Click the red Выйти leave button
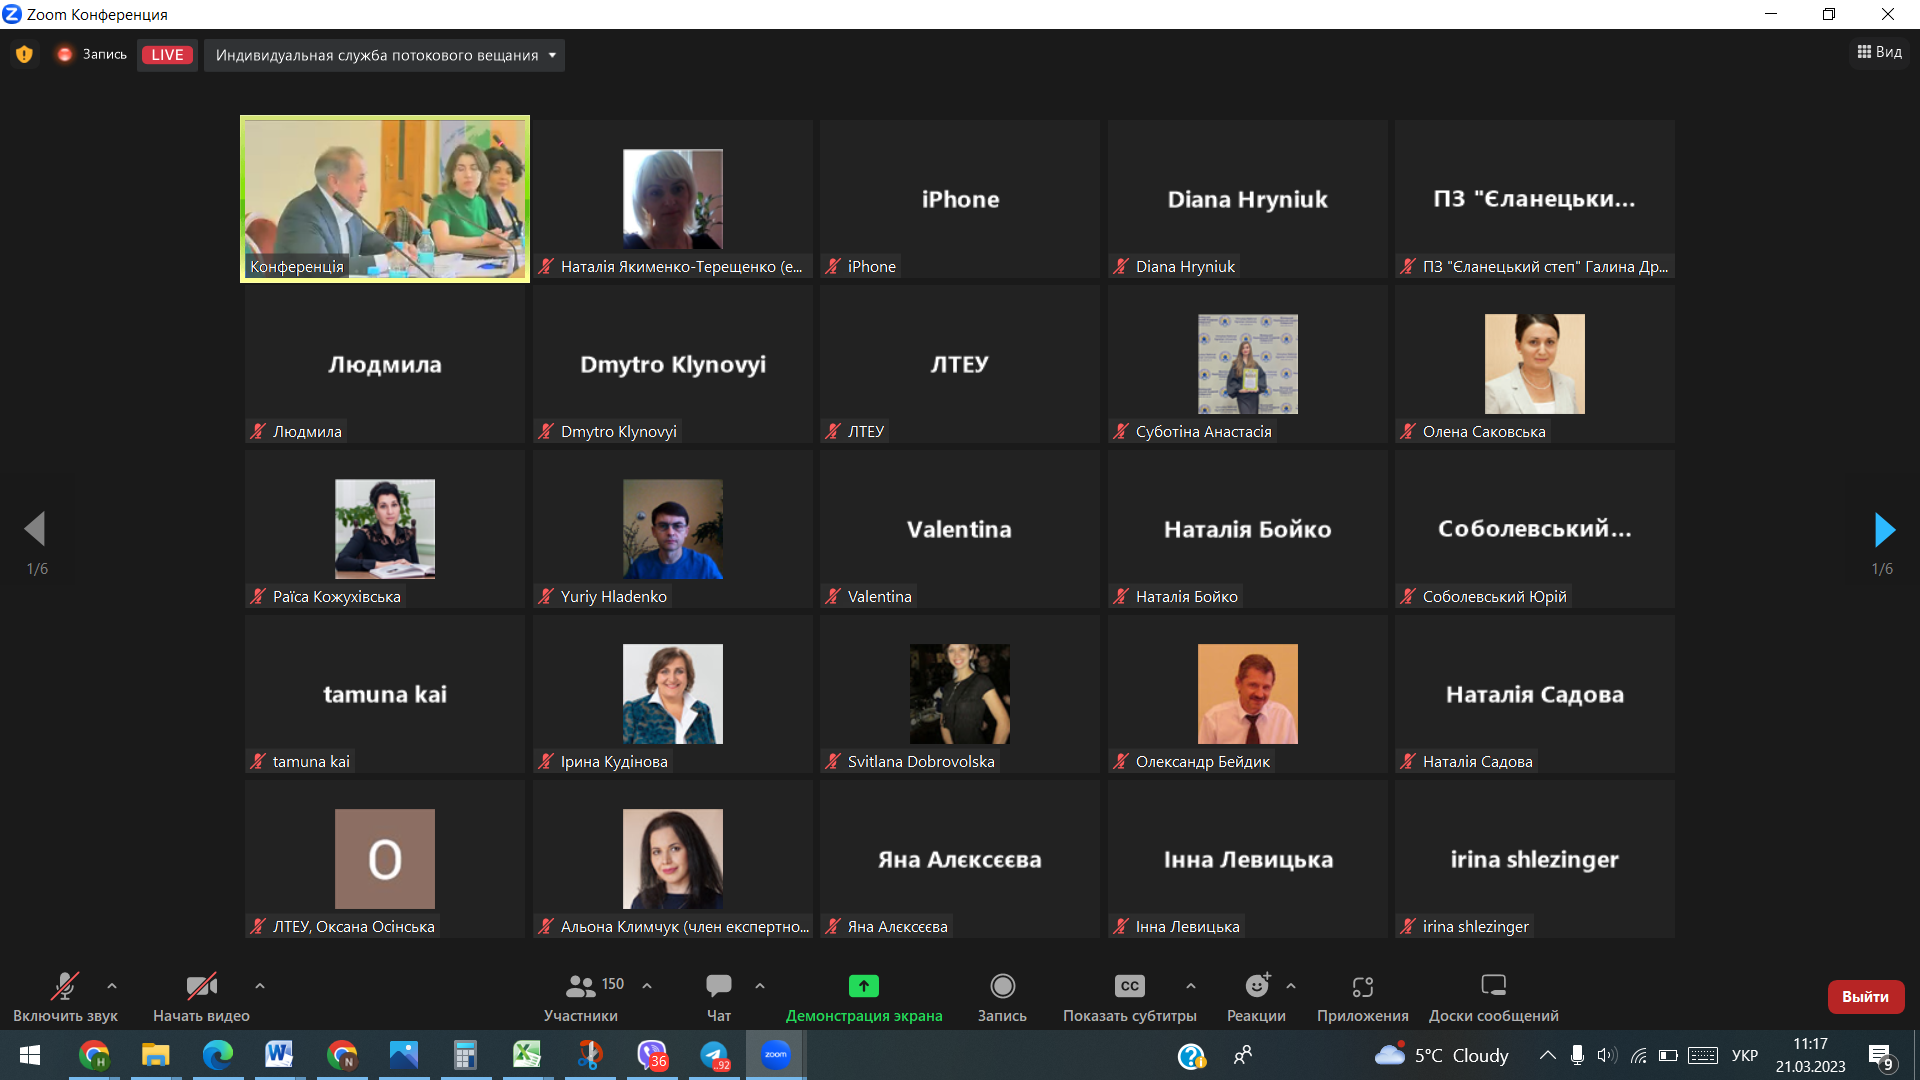The height and width of the screenshot is (1080, 1920). (x=1865, y=996)
